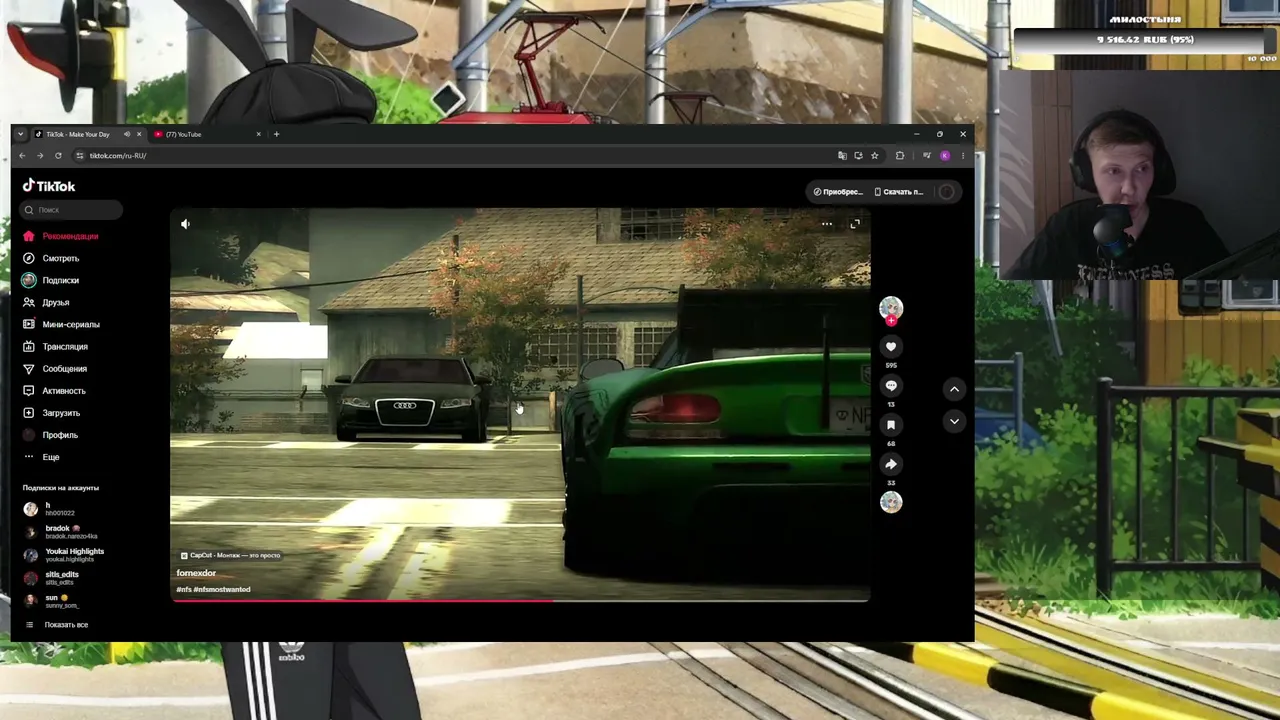This screenshot has width=1280, height=720.
Task: Close the YouTube browser tab
Action: tap(258, 134)
